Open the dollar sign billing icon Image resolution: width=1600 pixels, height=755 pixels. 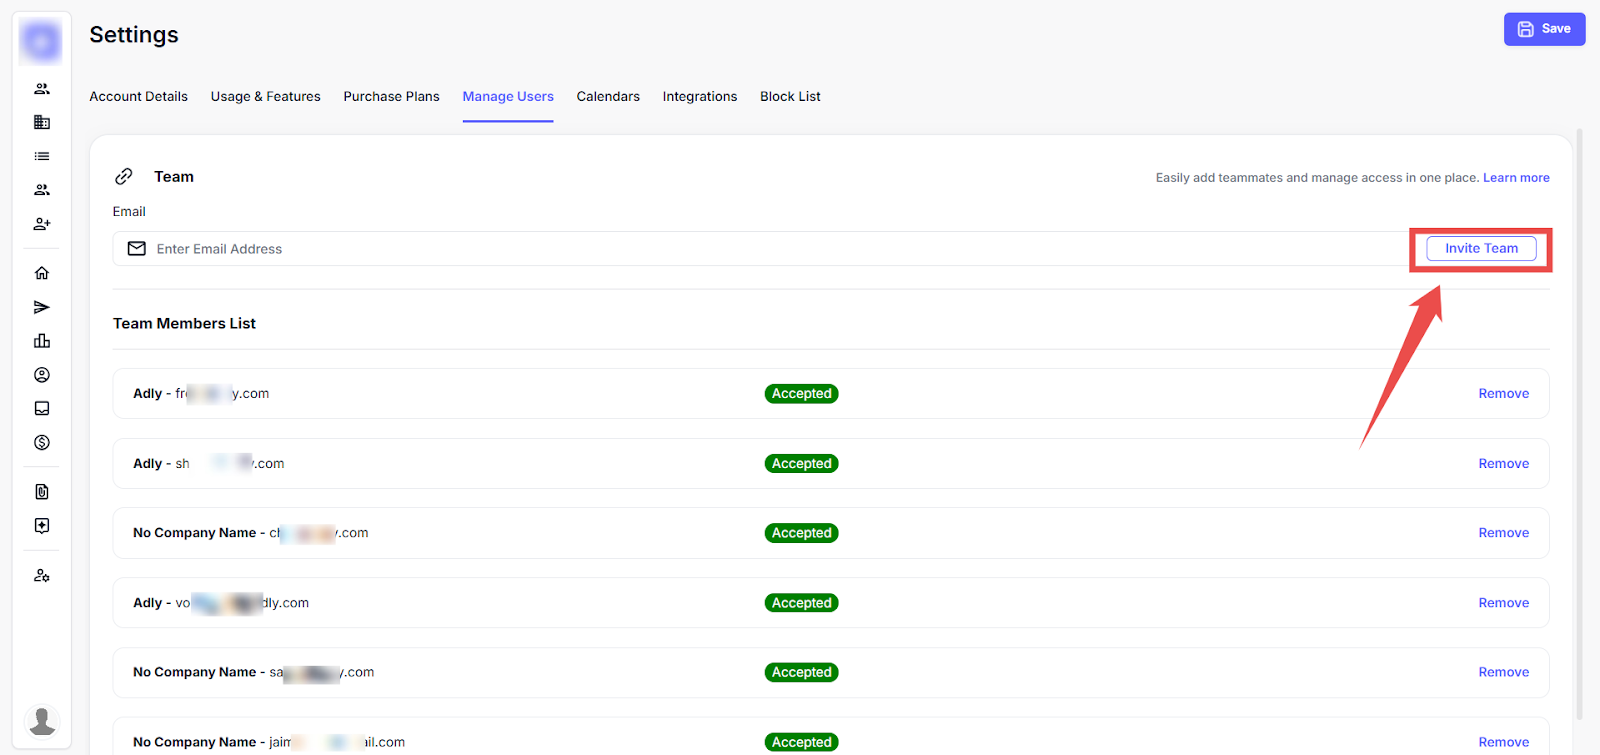pos(42,442)
